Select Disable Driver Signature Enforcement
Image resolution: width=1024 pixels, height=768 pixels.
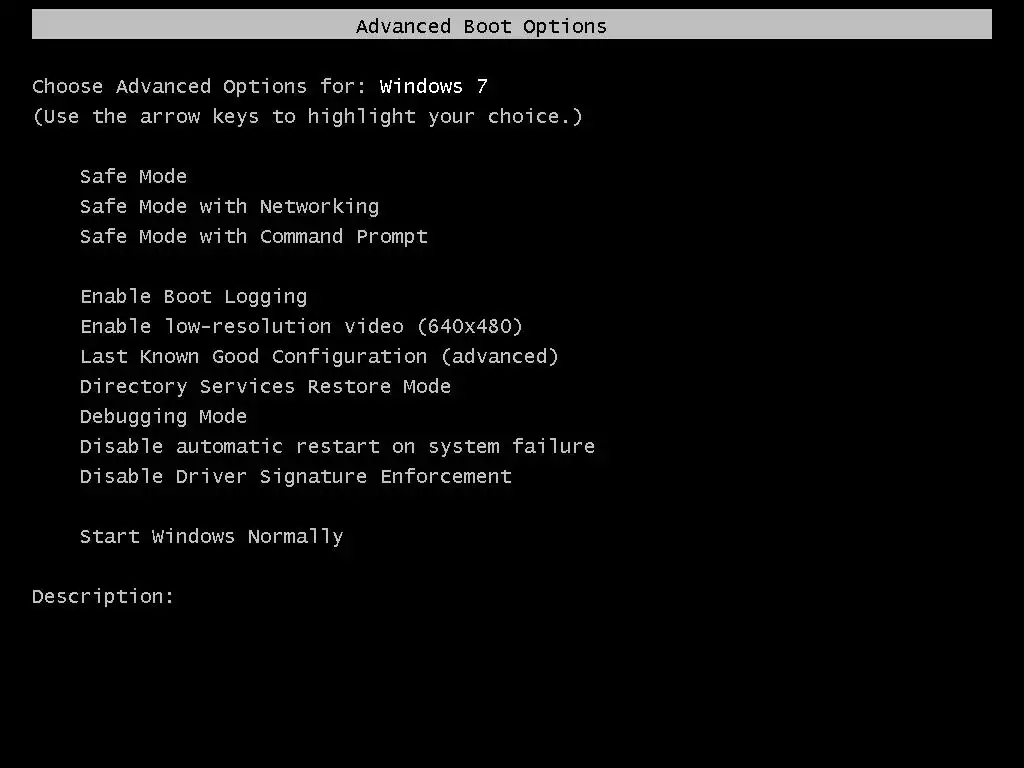coord(295,477)
